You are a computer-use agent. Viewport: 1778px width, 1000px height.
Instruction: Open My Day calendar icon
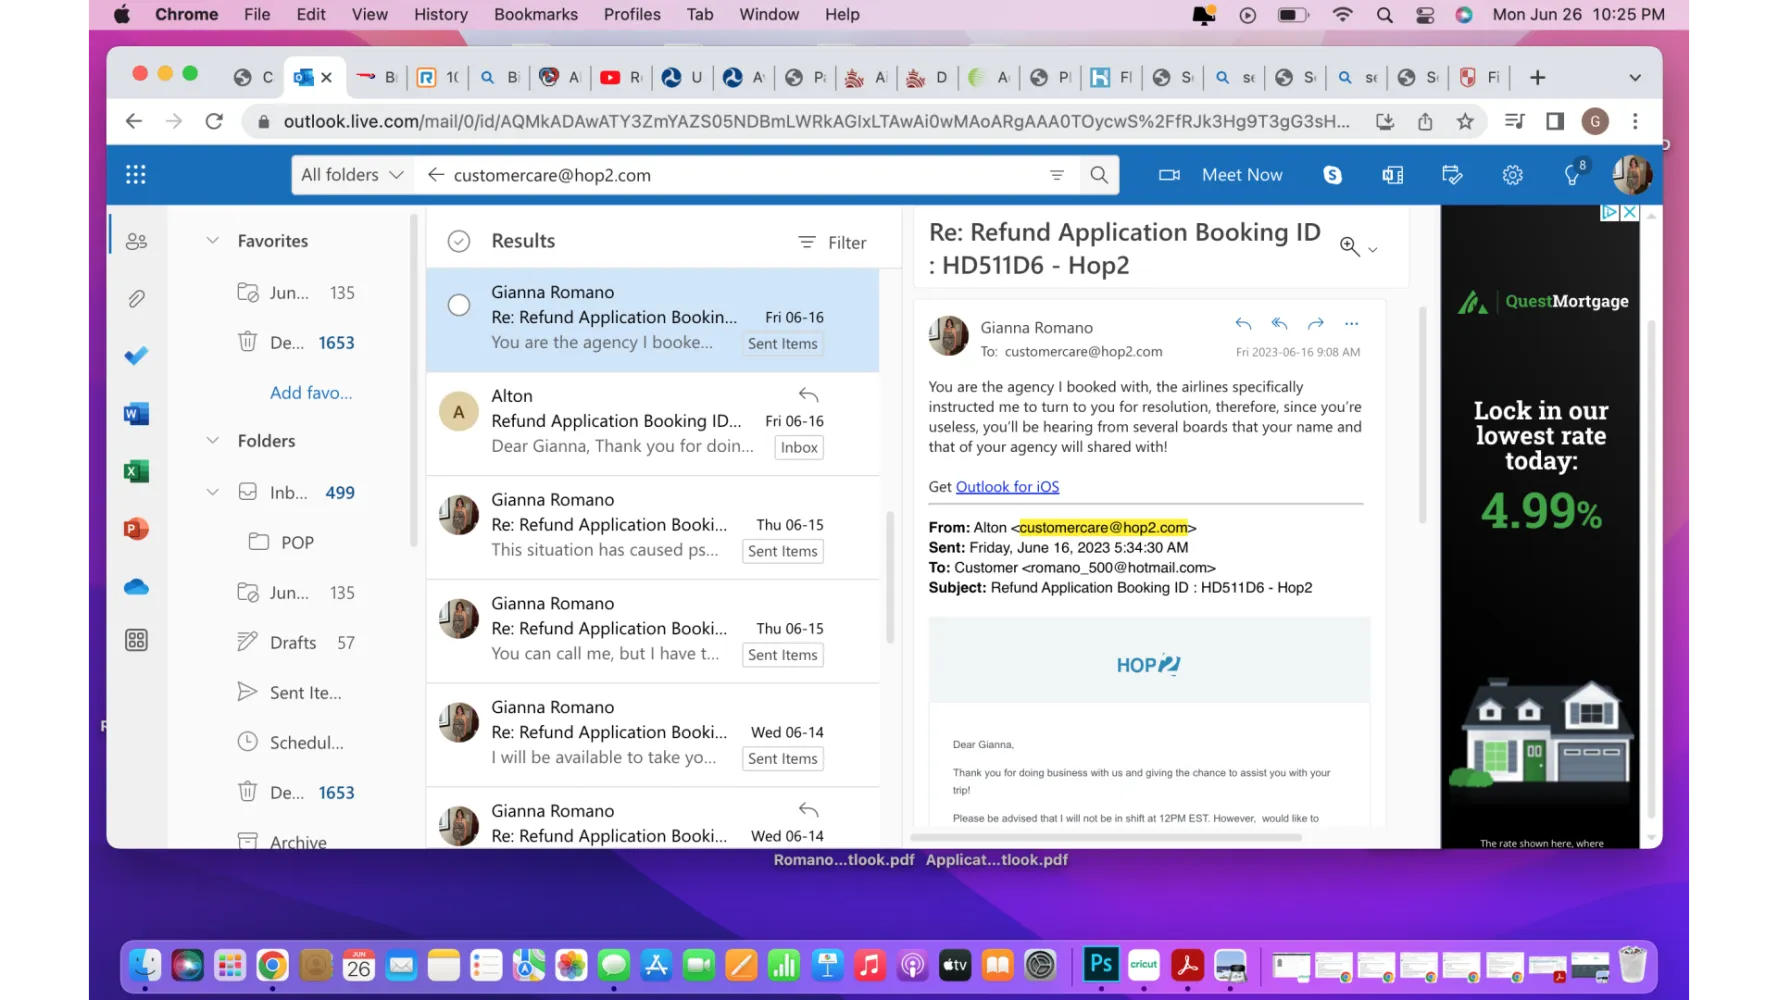[1452, 175]
